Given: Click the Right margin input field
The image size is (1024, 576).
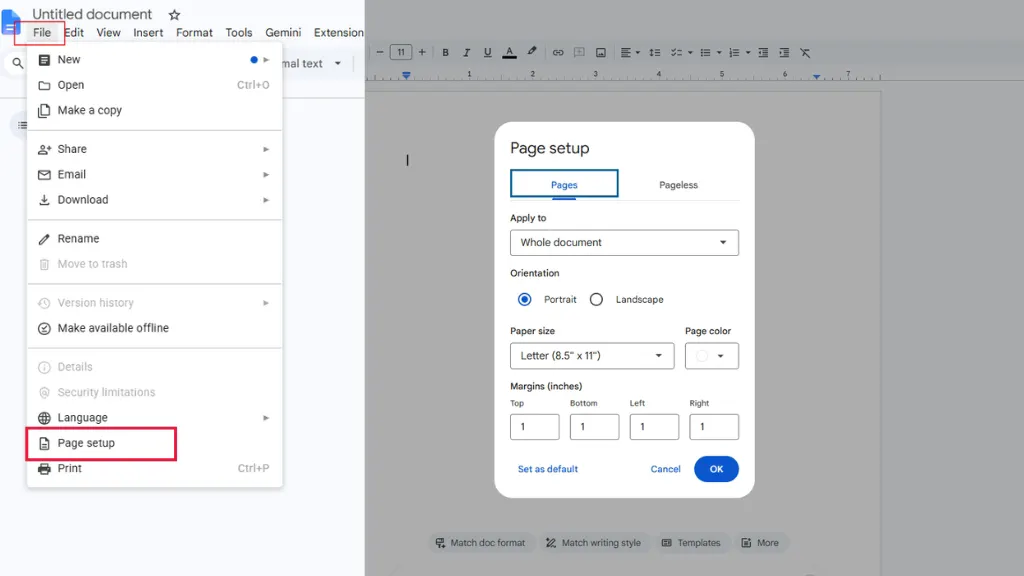Looking at the screenshot, I should pos(714,426).
